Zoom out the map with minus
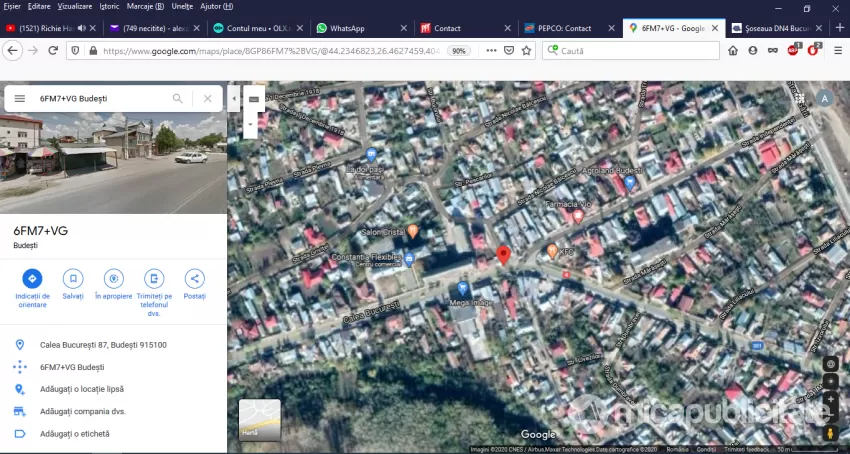 pyautogui.click(x=830, y=415)
